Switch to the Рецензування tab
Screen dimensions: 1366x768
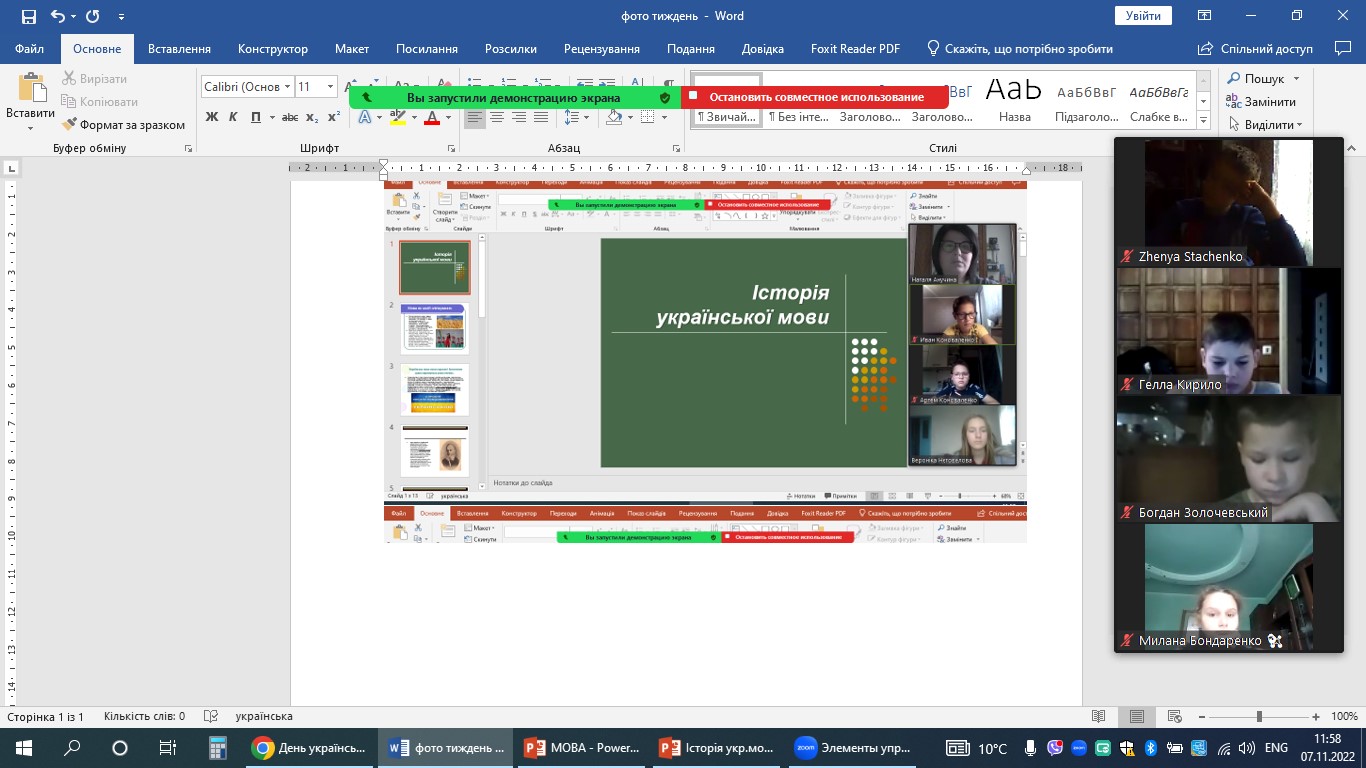tap(601, 49)
